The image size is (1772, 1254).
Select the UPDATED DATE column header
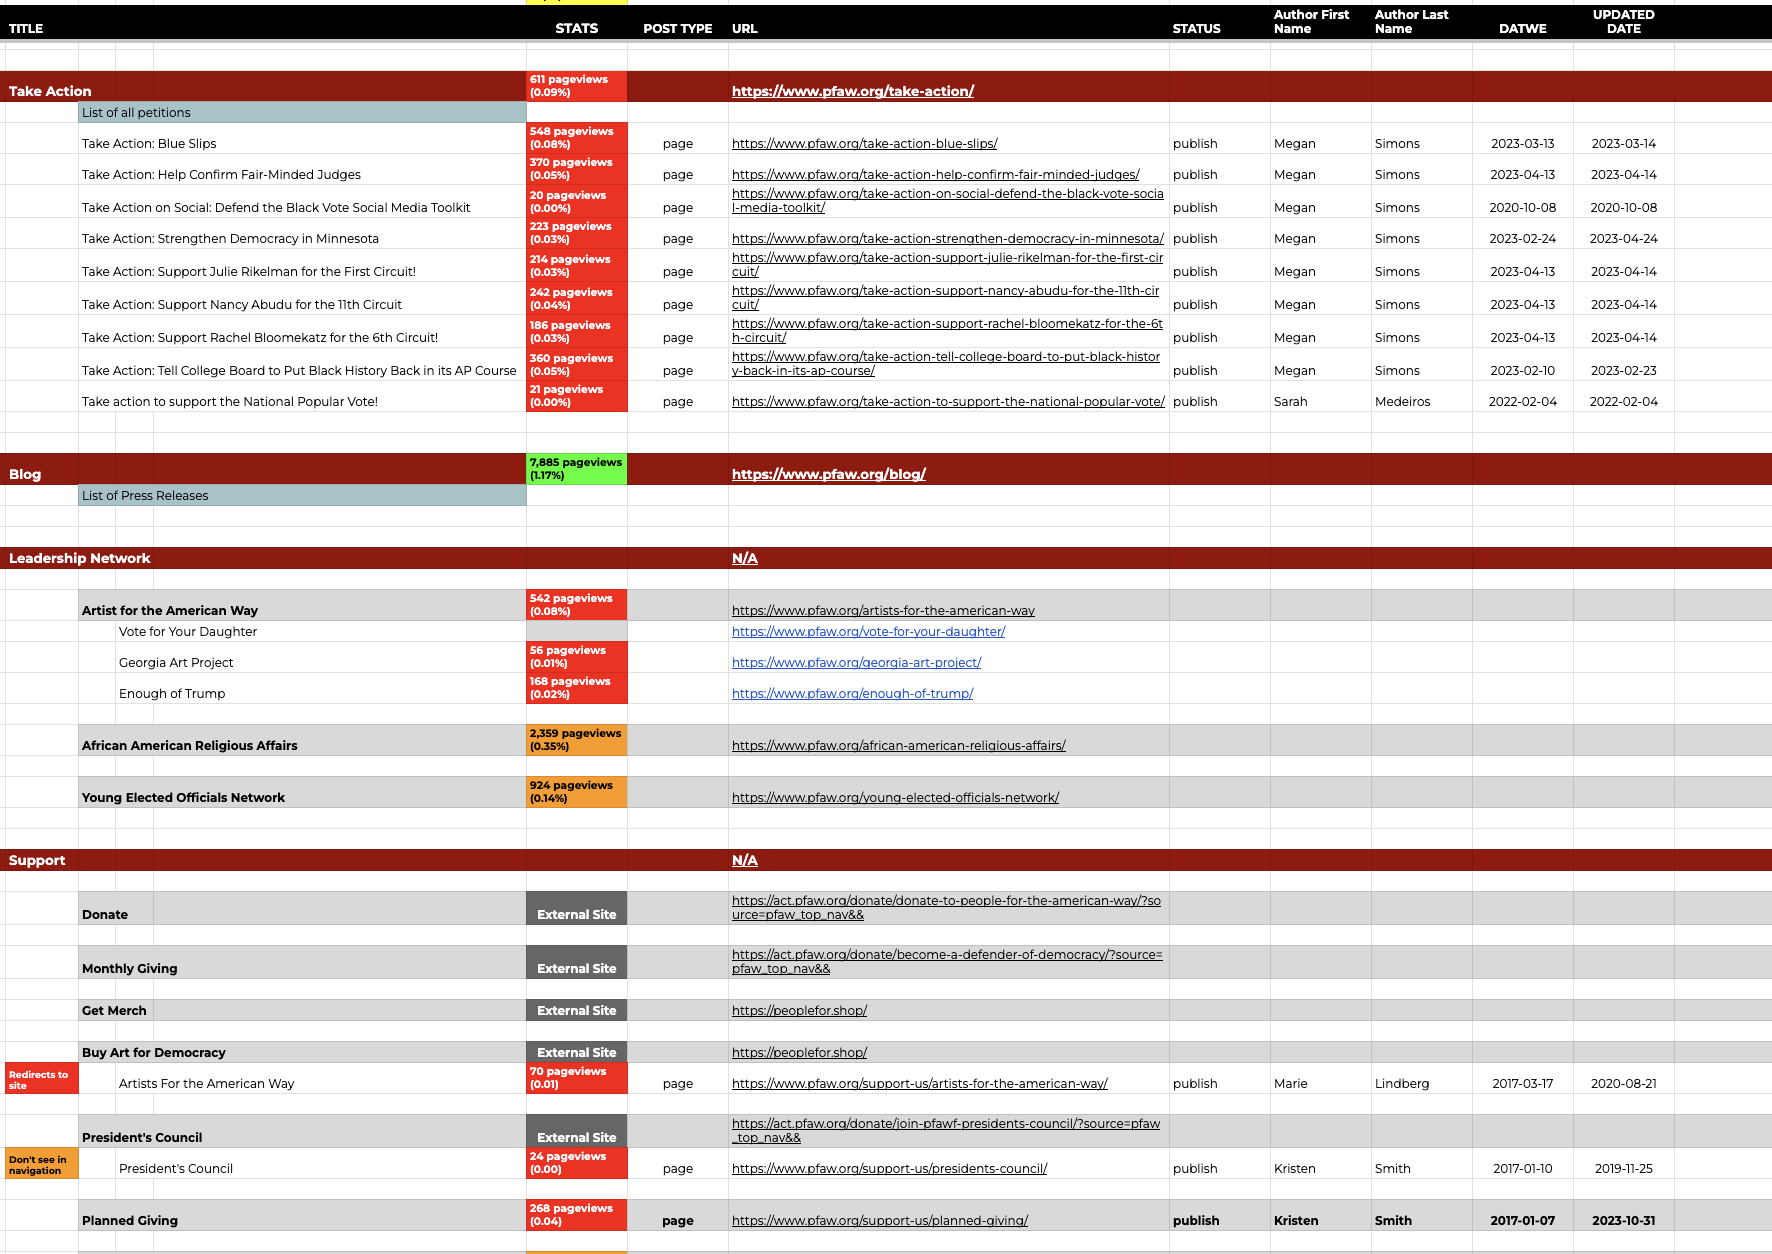coord(1623,21)
